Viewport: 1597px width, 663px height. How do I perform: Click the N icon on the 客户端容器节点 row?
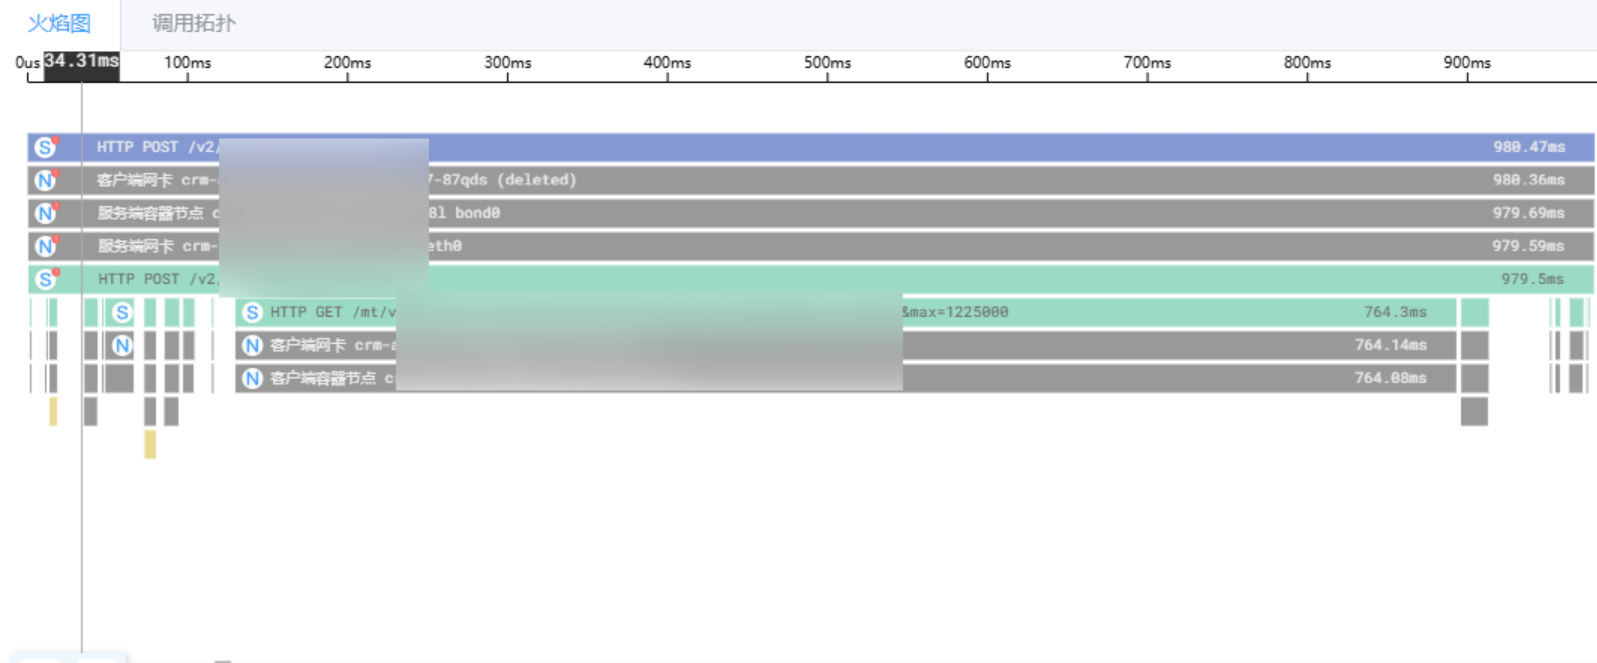[252, 378]
